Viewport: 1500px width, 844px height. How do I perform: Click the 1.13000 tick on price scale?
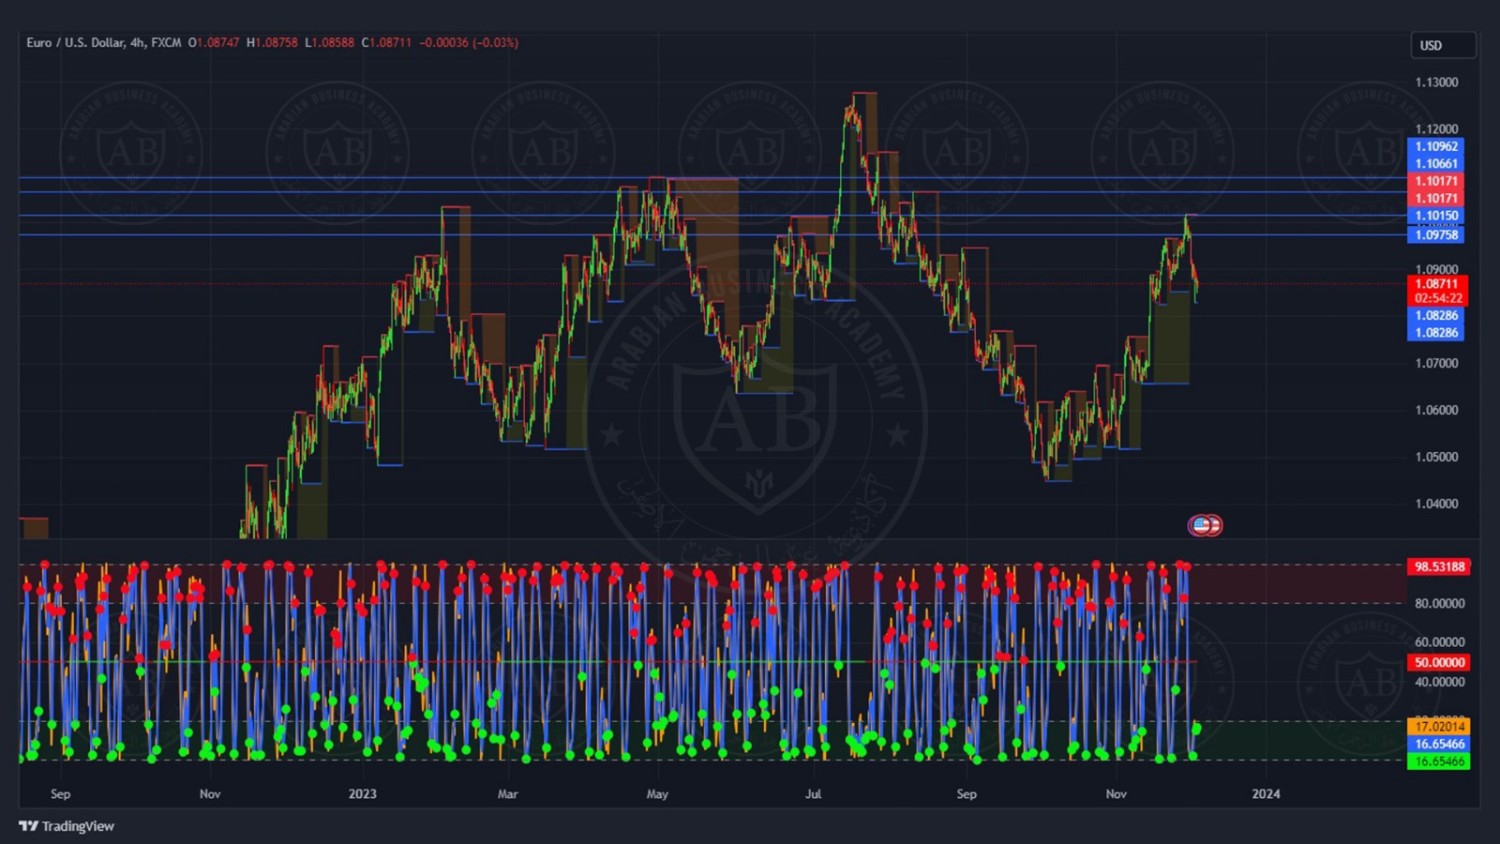[1436, 82]
